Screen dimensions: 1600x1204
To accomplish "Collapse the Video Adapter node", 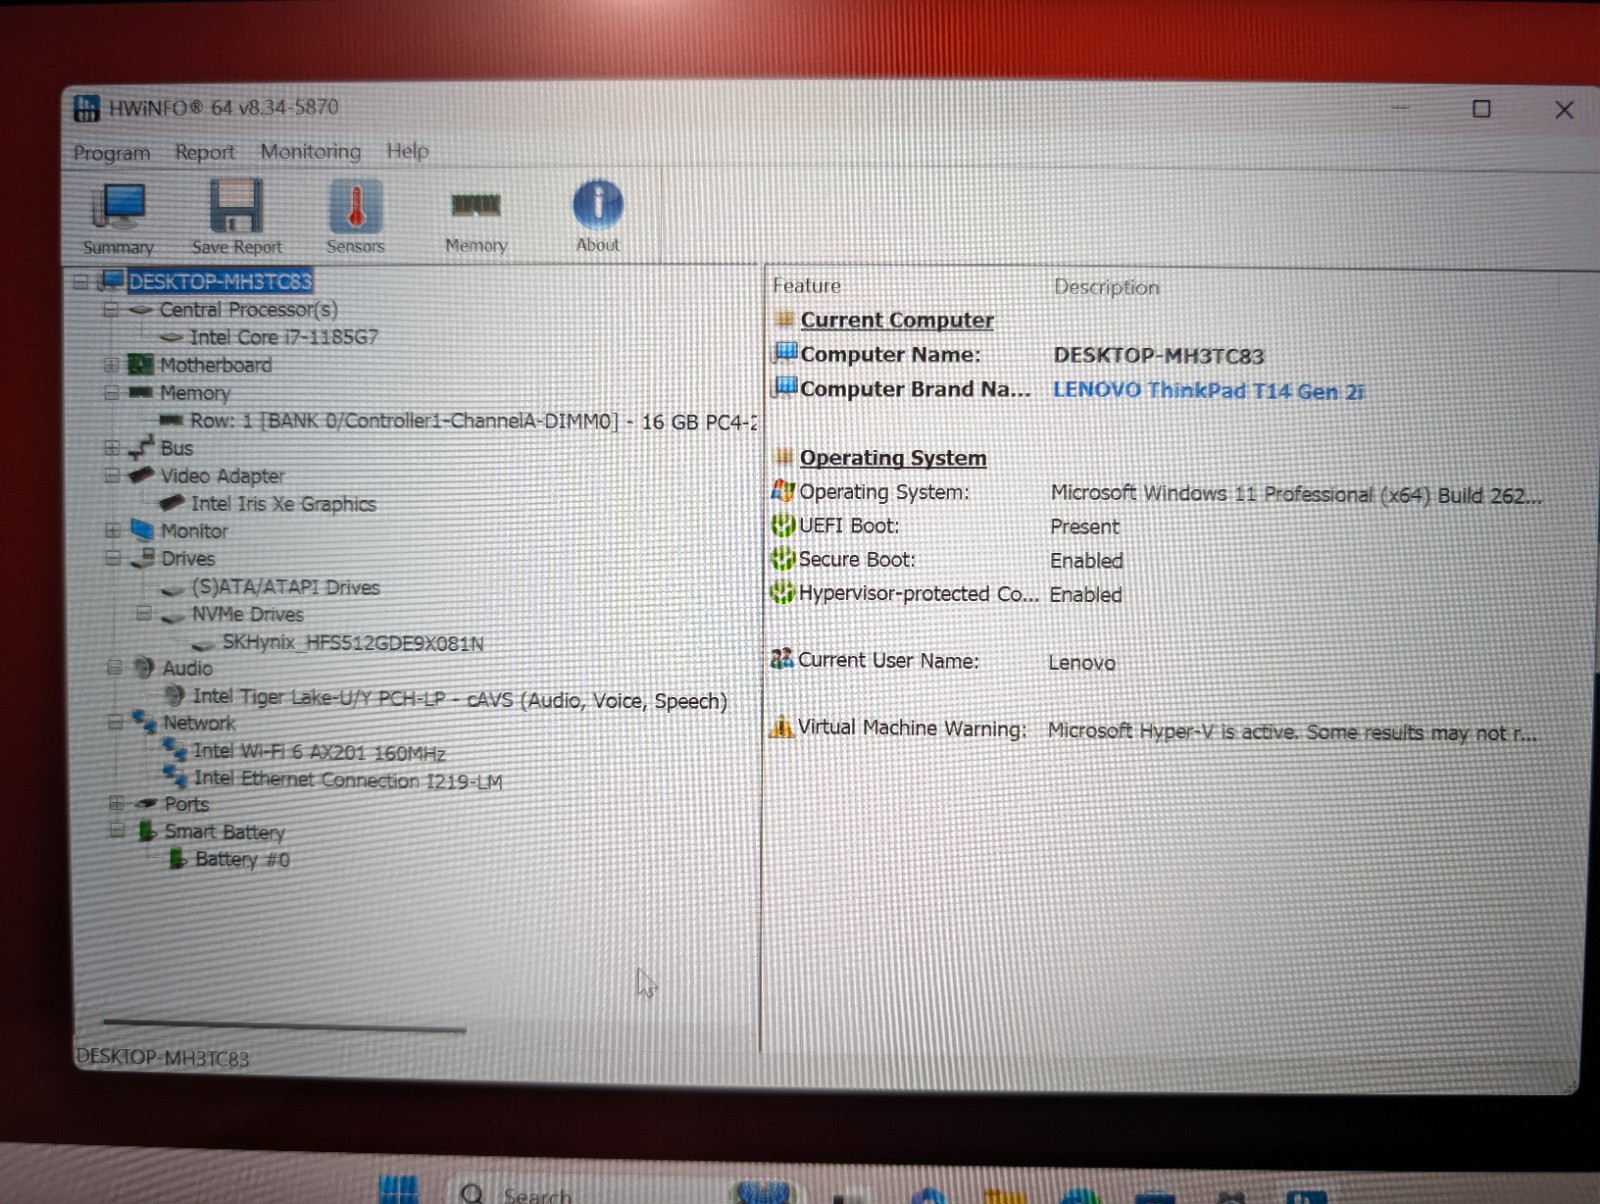I will coord(112,475).
